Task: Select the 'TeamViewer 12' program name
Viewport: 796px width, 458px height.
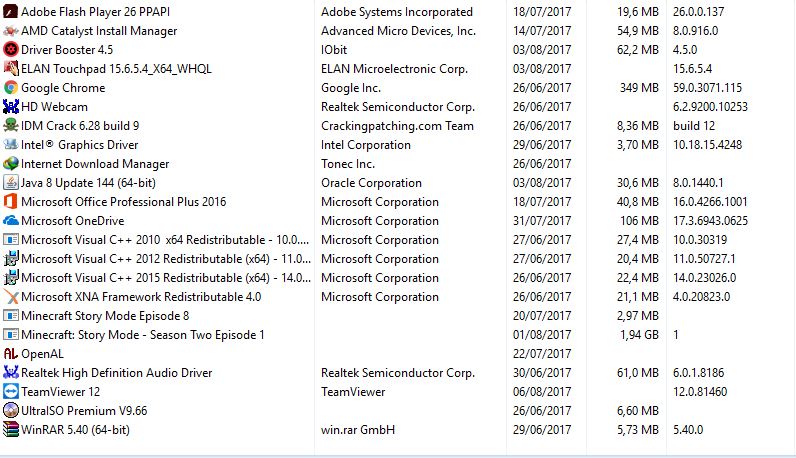Action: tap(60, 392)
